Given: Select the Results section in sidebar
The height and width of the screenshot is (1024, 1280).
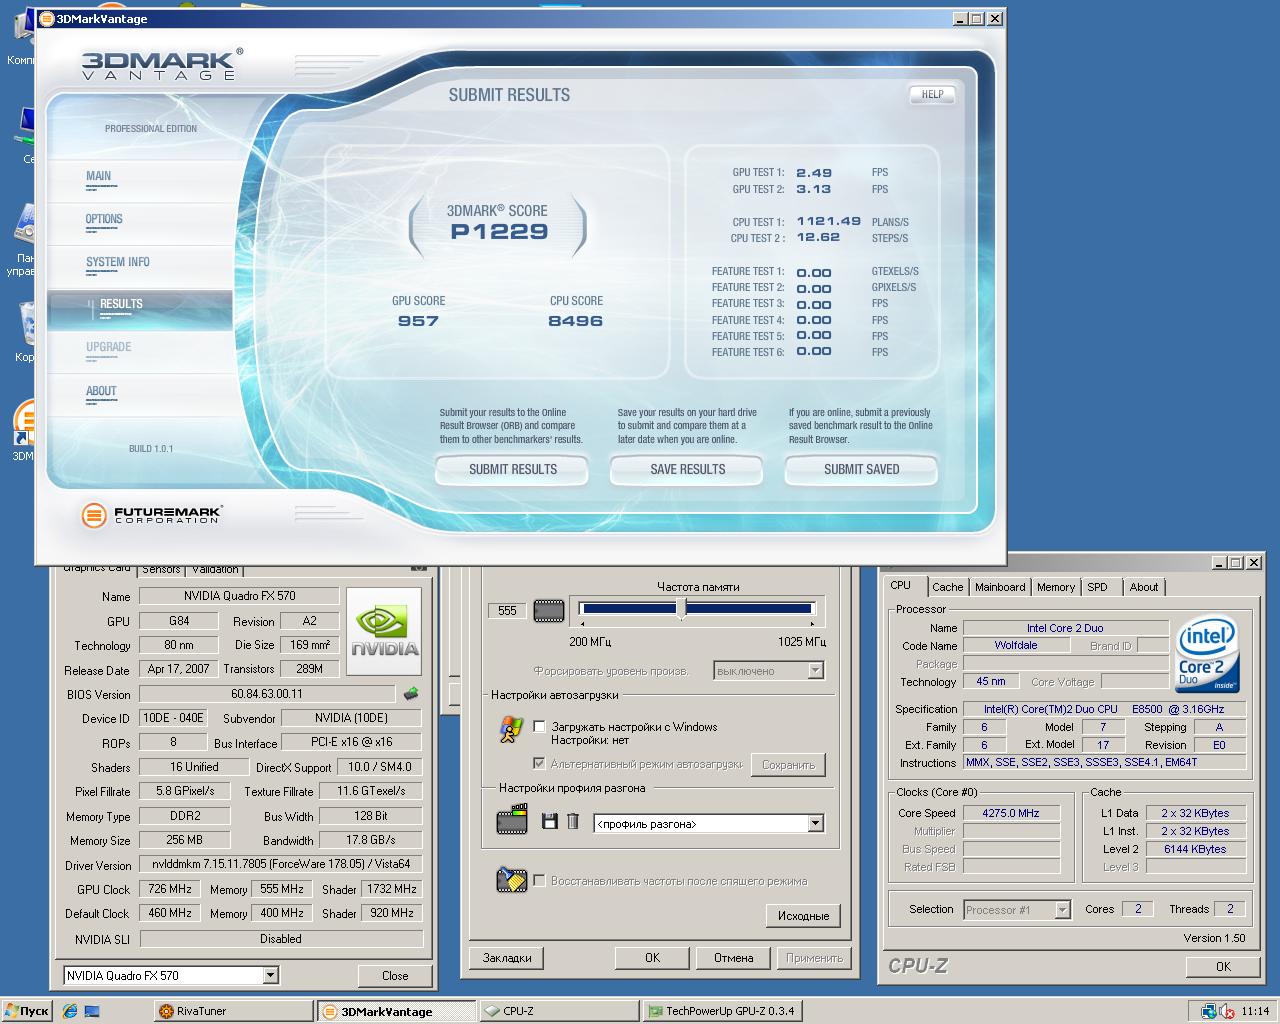Looking at the screenshot, I should pyautogui.click(x=139, y=309).
